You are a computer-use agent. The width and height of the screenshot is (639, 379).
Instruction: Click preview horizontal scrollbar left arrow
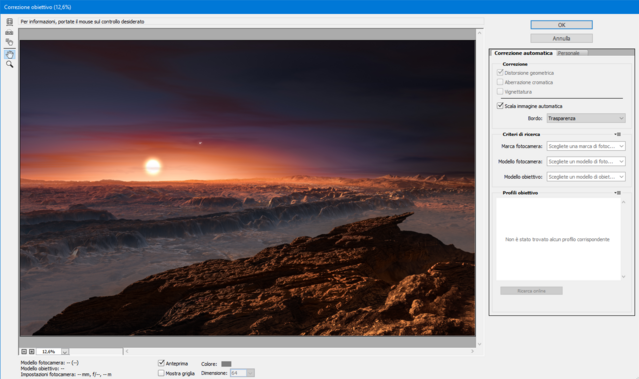point(127,351)
